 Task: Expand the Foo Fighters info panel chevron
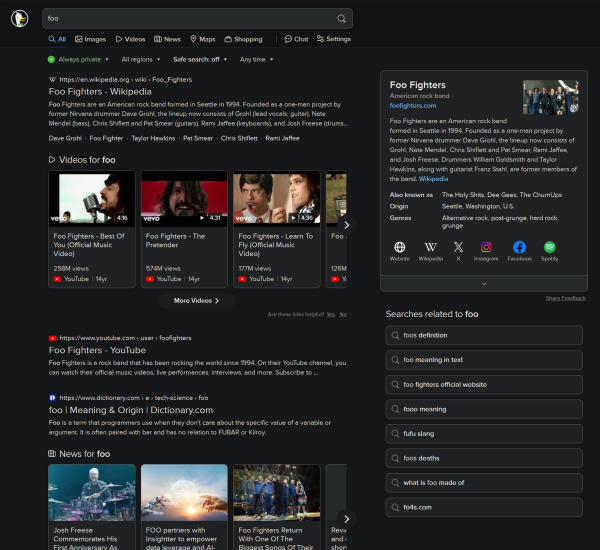point(484,284)
